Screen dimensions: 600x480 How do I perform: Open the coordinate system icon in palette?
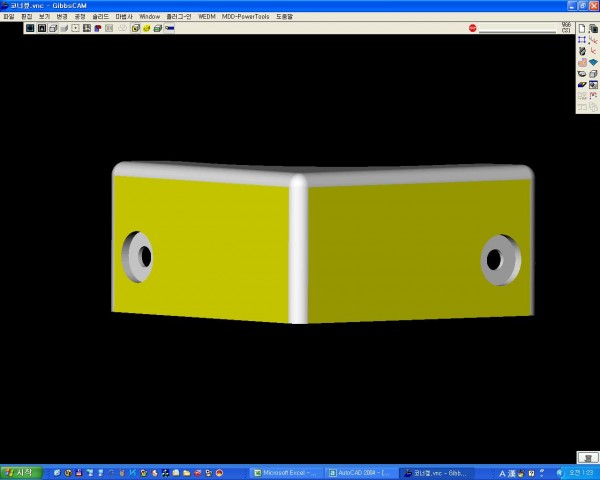pos(593,39)
